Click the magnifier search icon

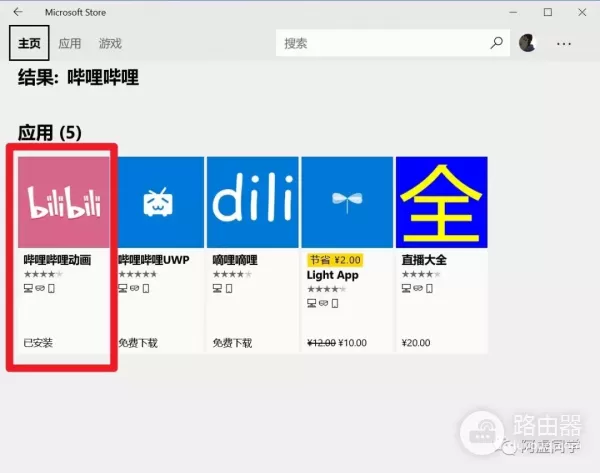[496, 43]
